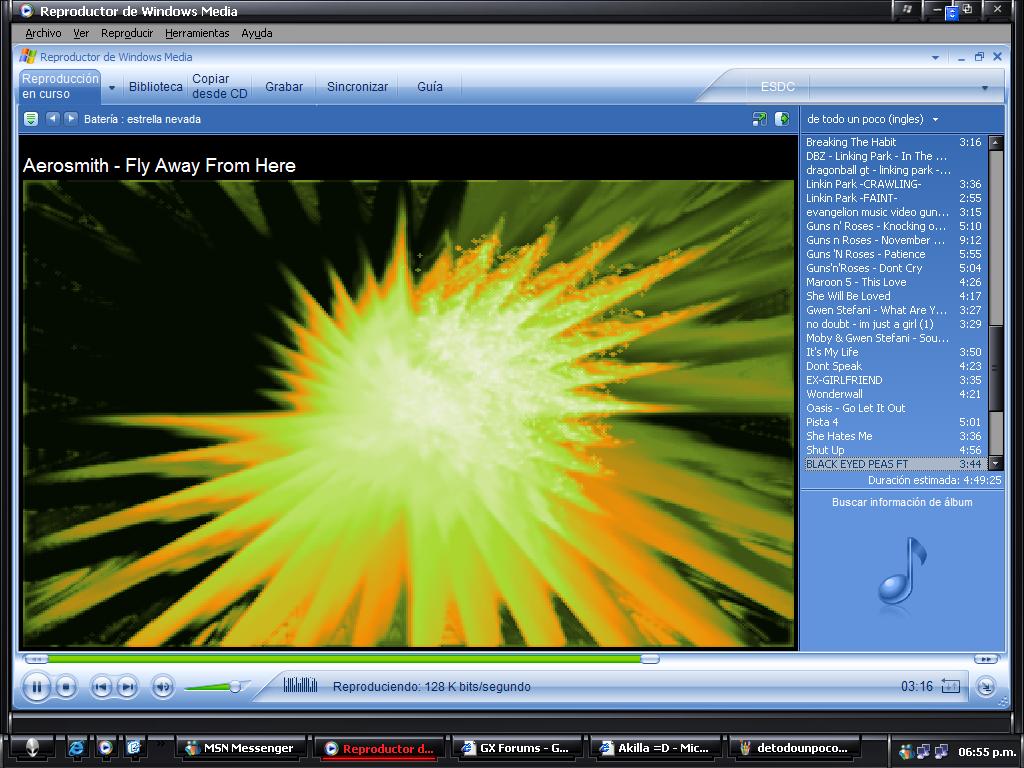Select 'Pista 4' track
The width and height of the screenshot is (1024, 768).
pyautogui.click(x=893, y=422)
